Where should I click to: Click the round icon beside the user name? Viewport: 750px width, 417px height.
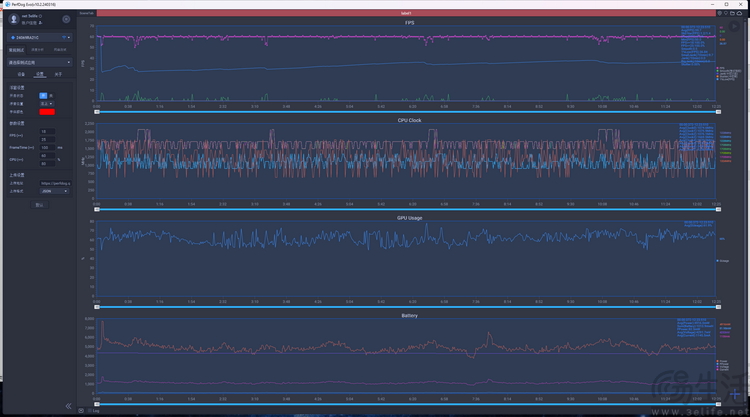tap(66, 19)
